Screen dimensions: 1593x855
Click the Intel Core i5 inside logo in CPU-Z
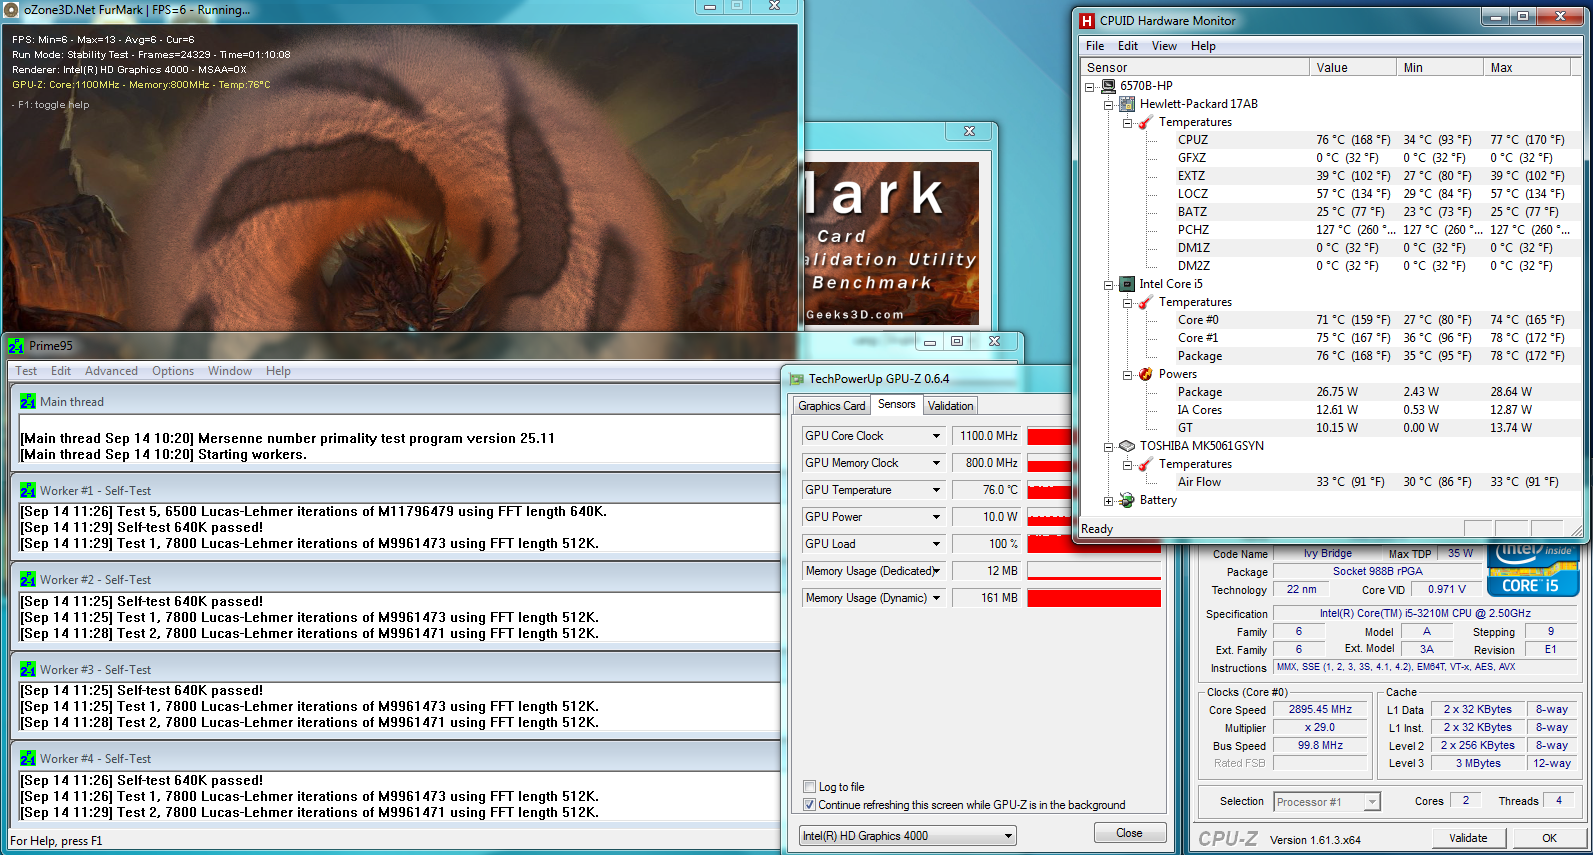[x=1533, y=569]
